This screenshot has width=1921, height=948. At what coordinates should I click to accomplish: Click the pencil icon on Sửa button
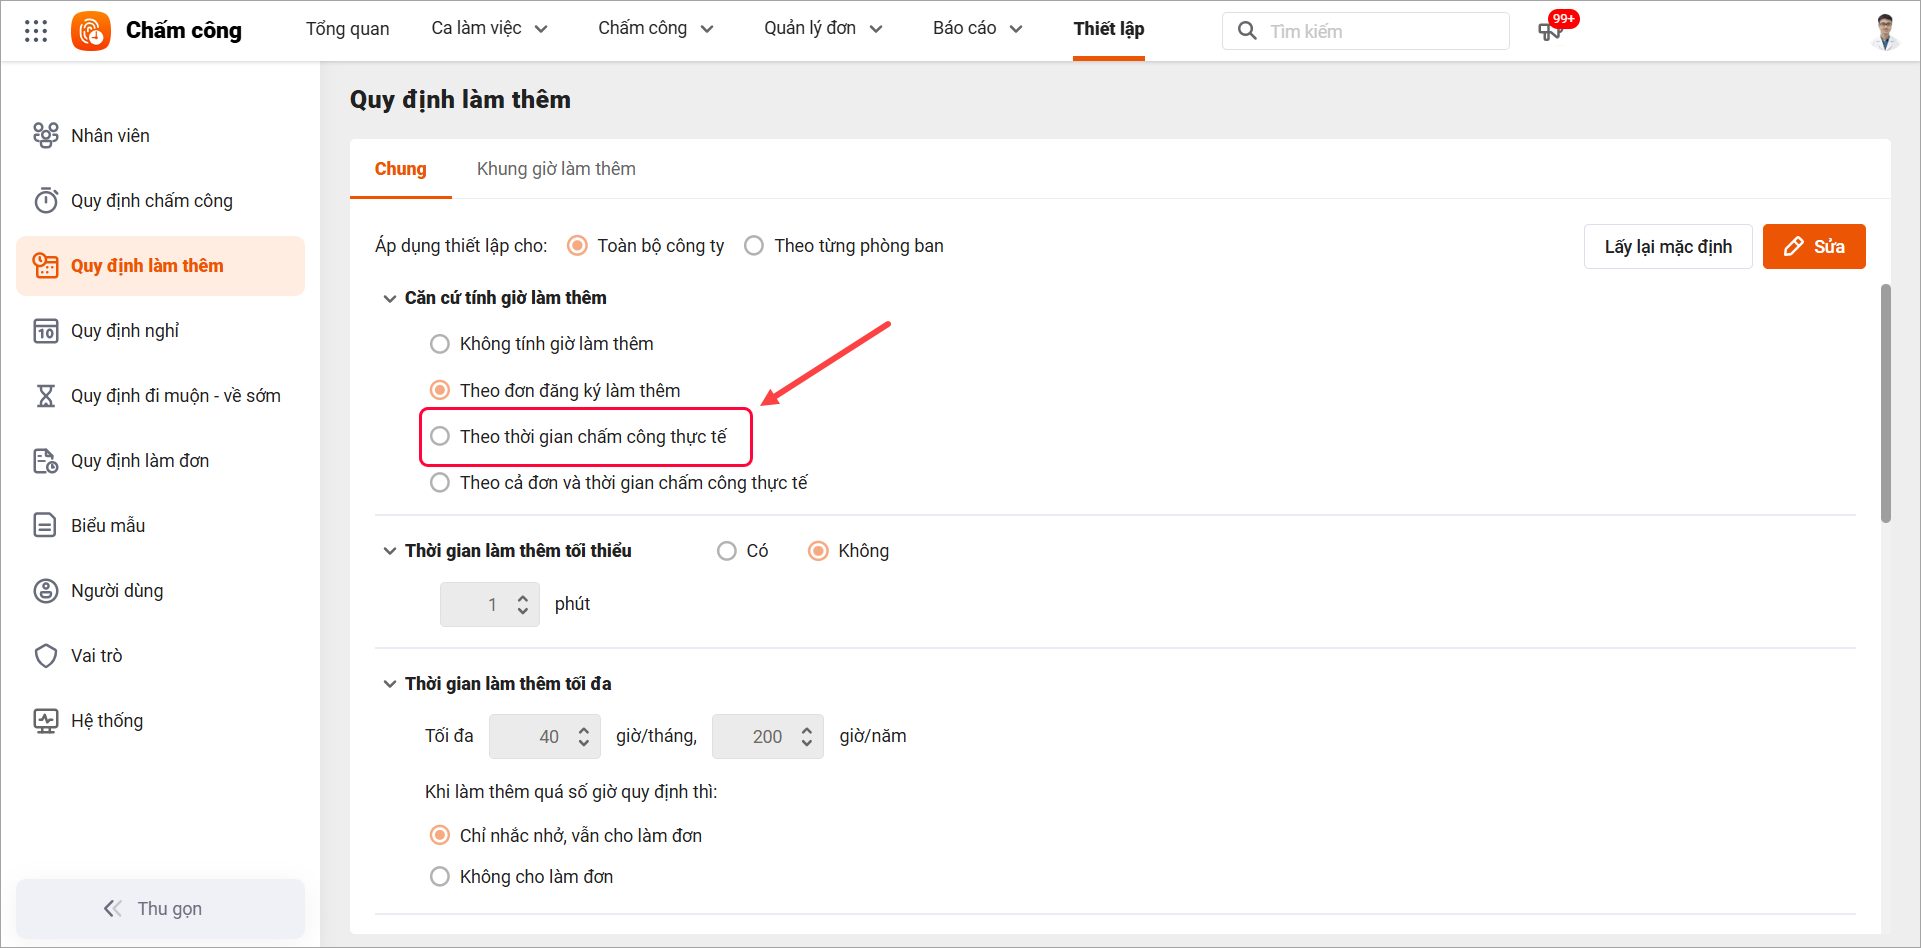pos(1794,246)
